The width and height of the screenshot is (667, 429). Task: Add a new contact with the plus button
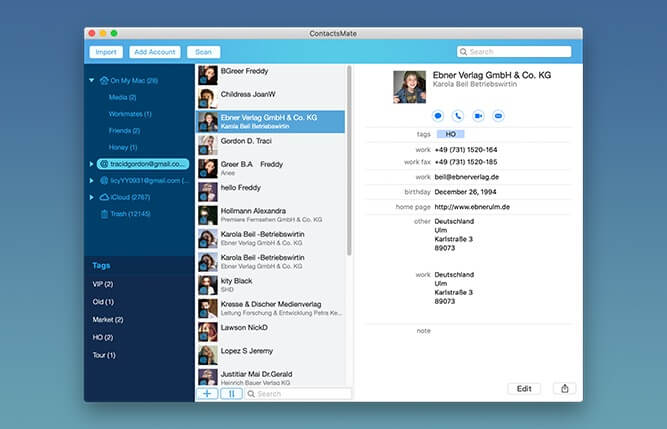point(207,394)
